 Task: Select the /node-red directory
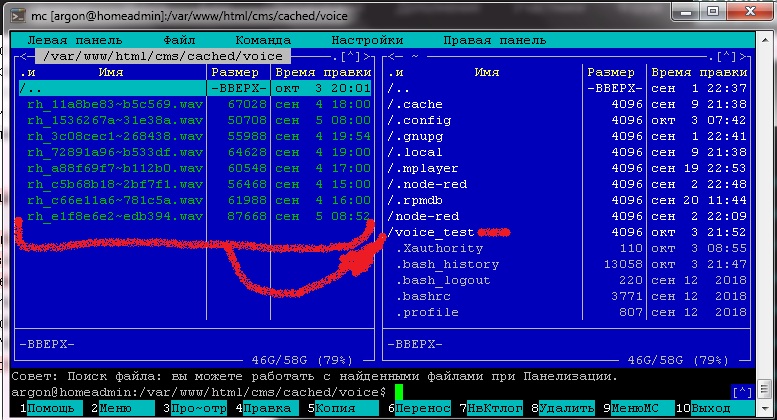423,216
